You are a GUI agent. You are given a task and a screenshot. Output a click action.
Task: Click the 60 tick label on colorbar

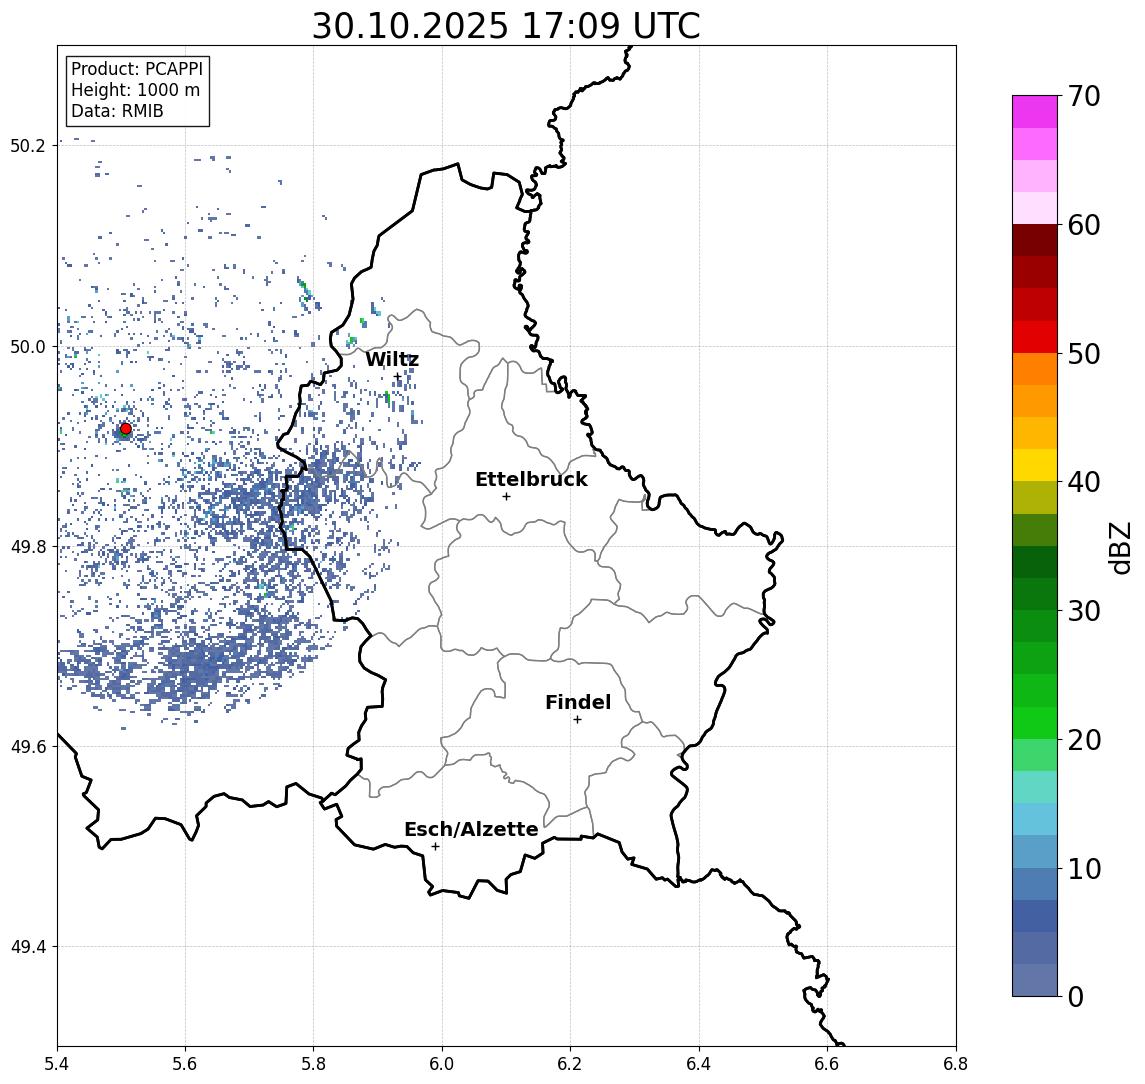[x=1084, y=225]
